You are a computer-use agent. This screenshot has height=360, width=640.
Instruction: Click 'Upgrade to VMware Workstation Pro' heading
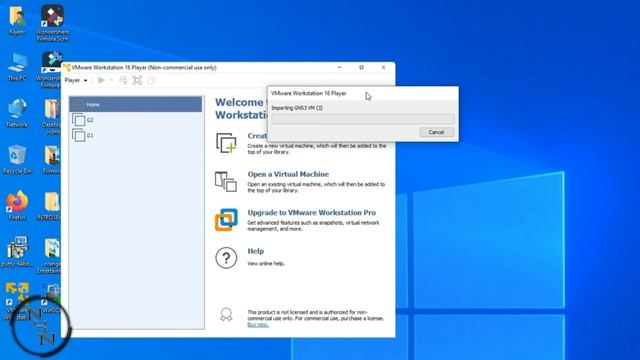pos(311,213)
